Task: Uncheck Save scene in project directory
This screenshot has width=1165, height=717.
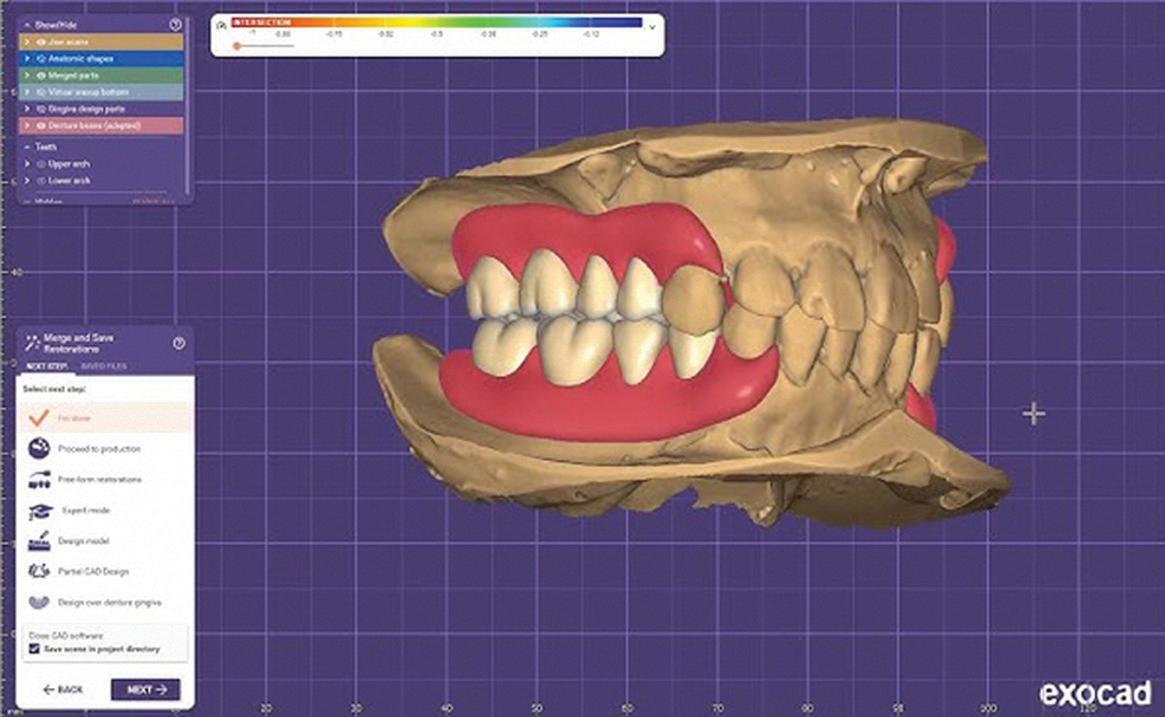Action: pos(34,649)
